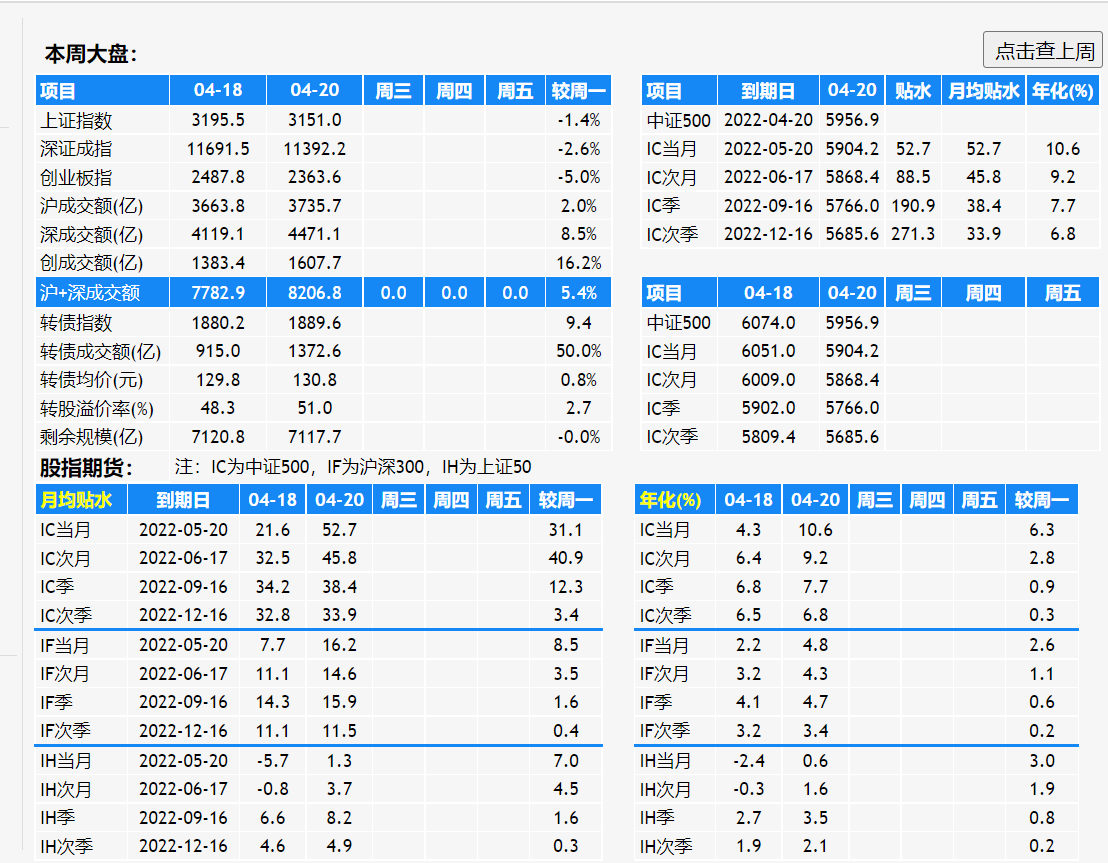1108x863 pixels.
Task: Click the 11392.2 value for 深证成指
Action: (x=314, y=149)
